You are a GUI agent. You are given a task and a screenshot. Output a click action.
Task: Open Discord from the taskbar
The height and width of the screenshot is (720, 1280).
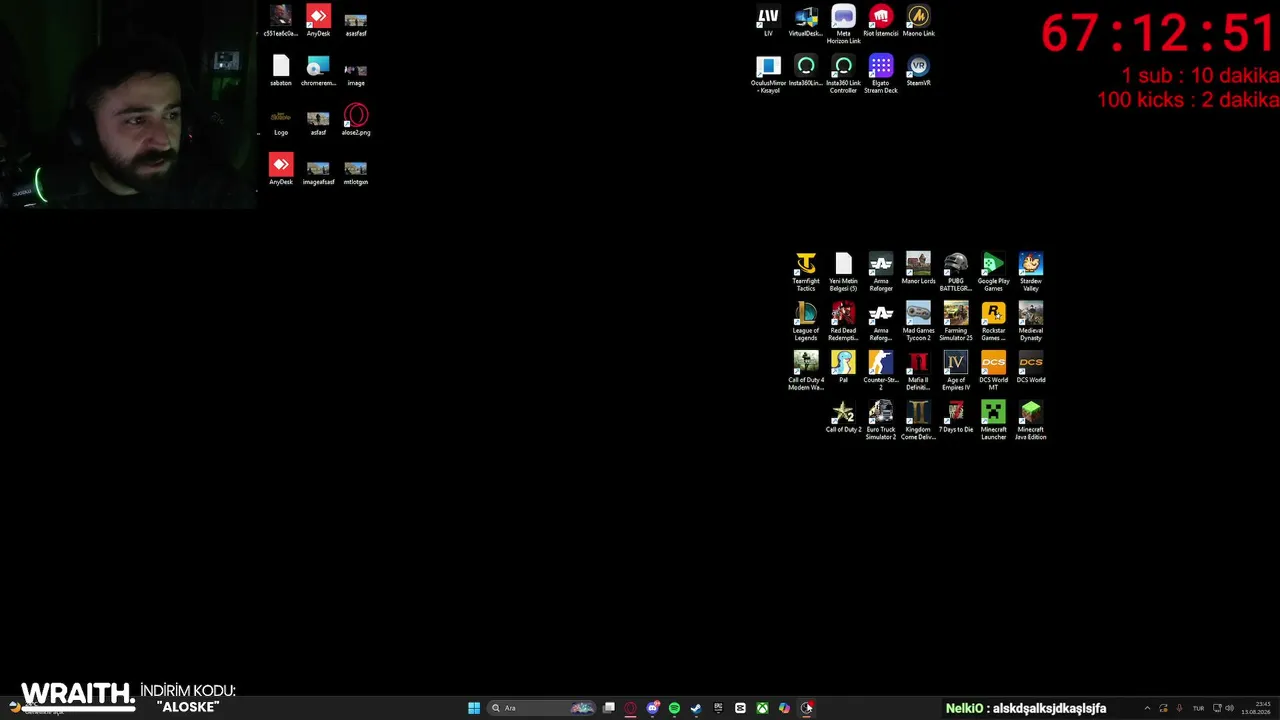652,708
